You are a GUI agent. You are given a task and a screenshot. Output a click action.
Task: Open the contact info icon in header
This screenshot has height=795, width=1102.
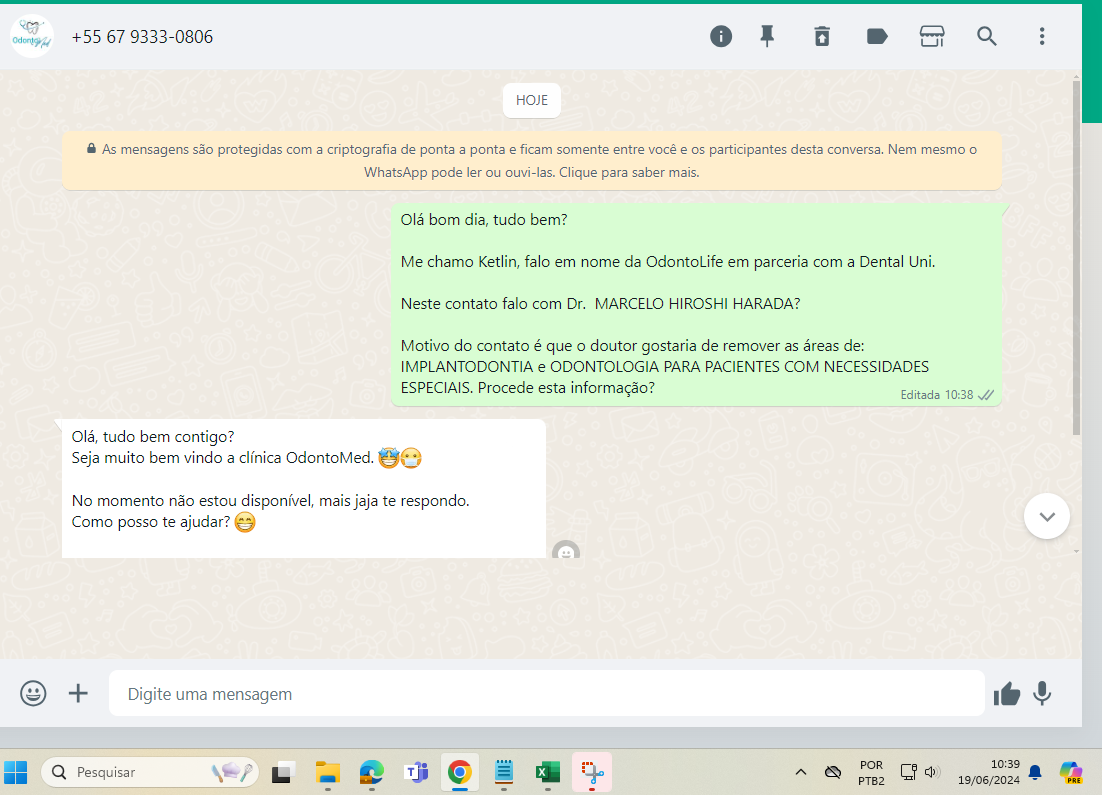720,37
